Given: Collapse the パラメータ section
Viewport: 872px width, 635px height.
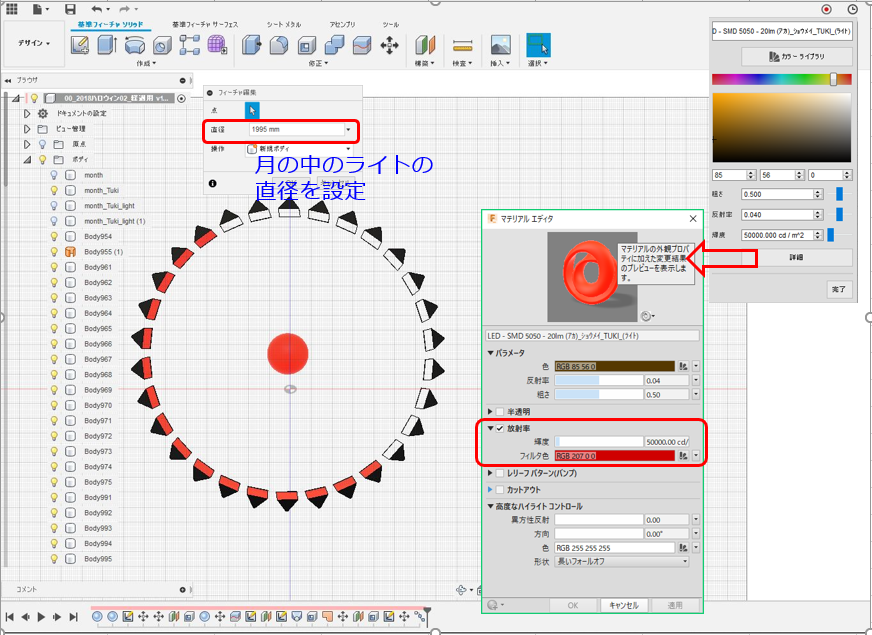Looking at the screenshot, I should tap(490, 353).
